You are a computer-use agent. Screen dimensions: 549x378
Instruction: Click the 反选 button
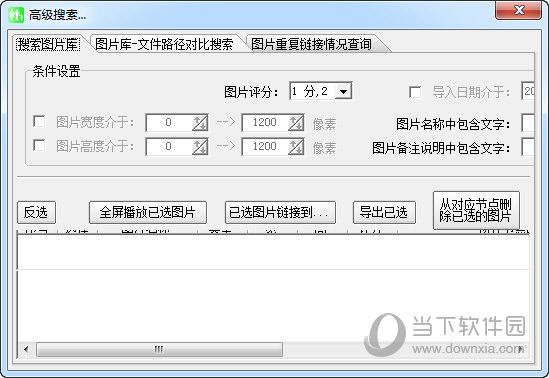(x=36, y=212)
